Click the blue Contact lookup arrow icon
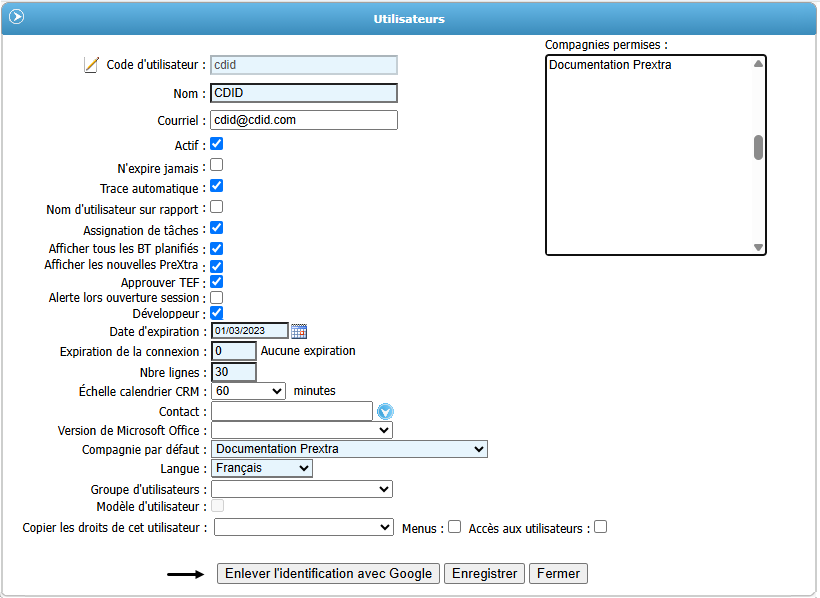 (x=385, y=412)
